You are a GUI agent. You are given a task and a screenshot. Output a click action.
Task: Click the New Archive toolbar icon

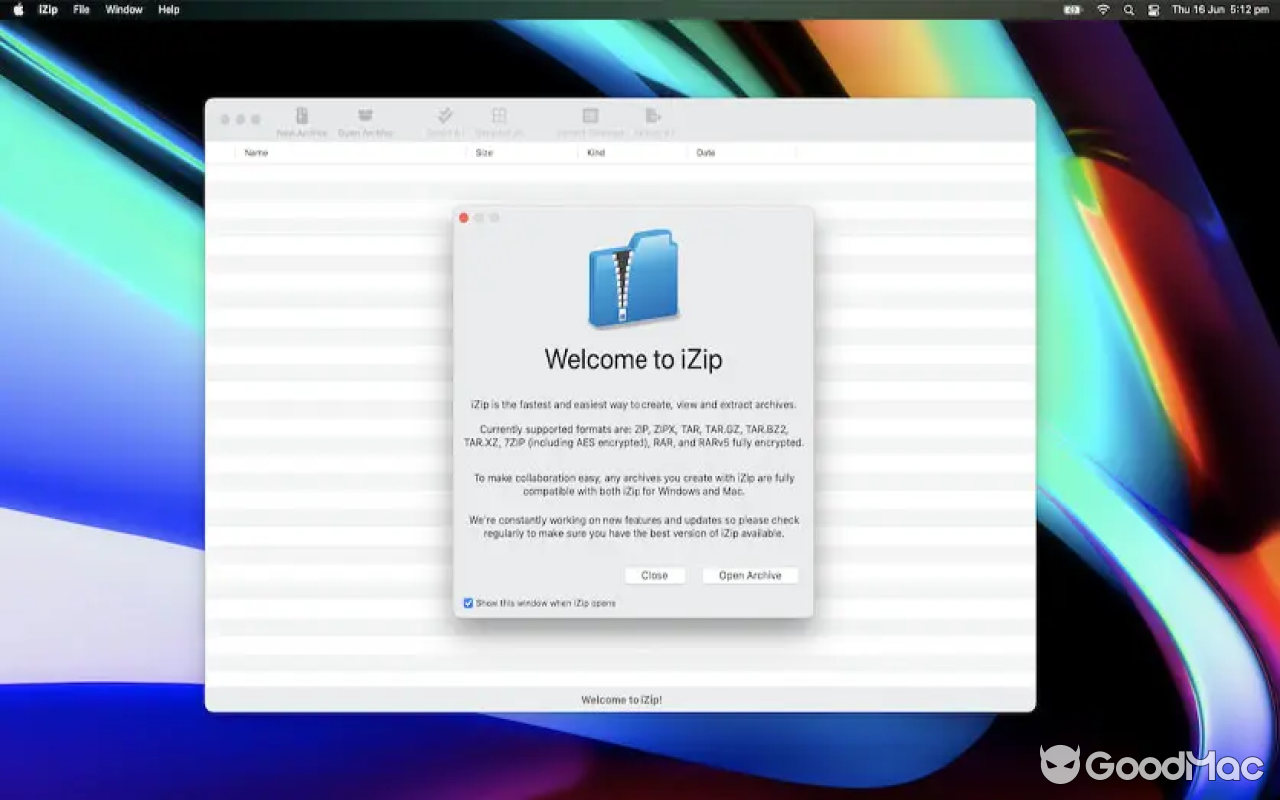(x=302, y=118)
